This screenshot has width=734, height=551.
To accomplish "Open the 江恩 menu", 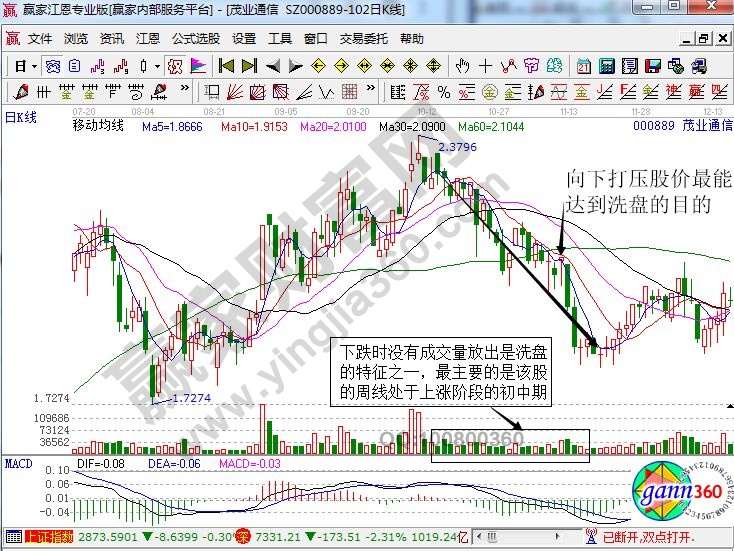I will (148, 38).
